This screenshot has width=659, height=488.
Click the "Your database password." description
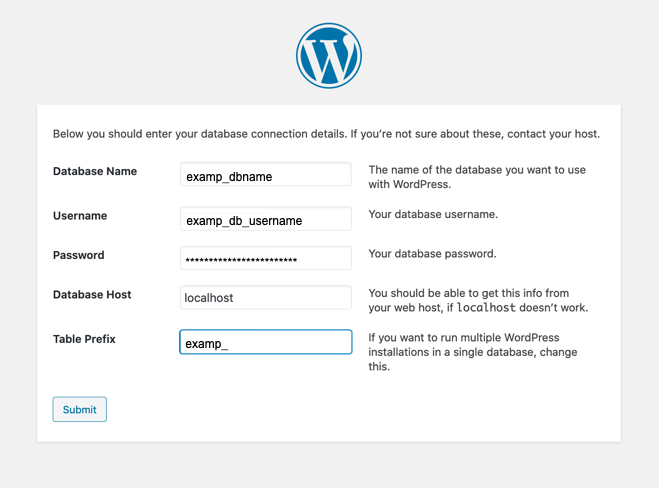pos(432,255)
